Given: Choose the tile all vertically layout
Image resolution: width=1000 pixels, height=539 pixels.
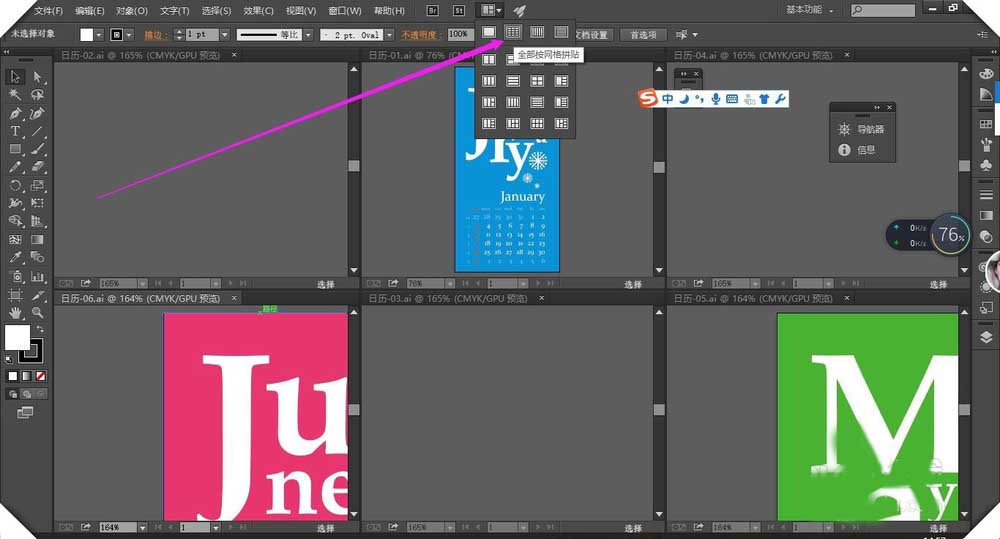Looking at the screenshot, I should (x=537, y=32).
